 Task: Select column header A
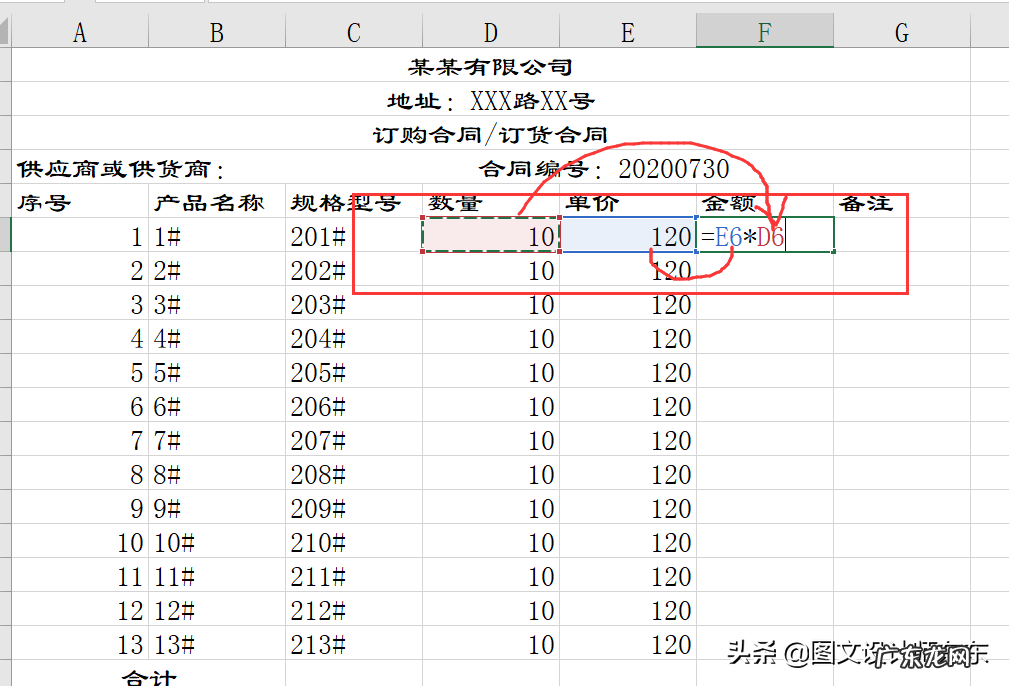(79, 31)
